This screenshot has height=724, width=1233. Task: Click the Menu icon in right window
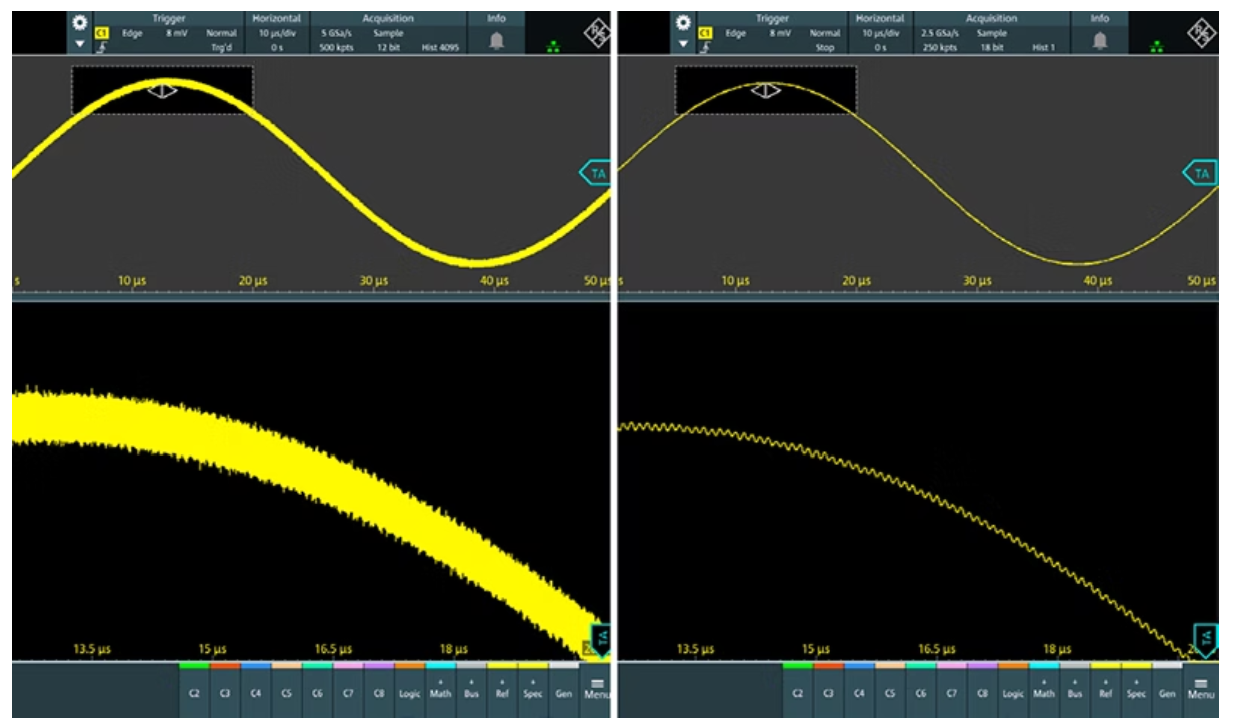coord(1201,687)
